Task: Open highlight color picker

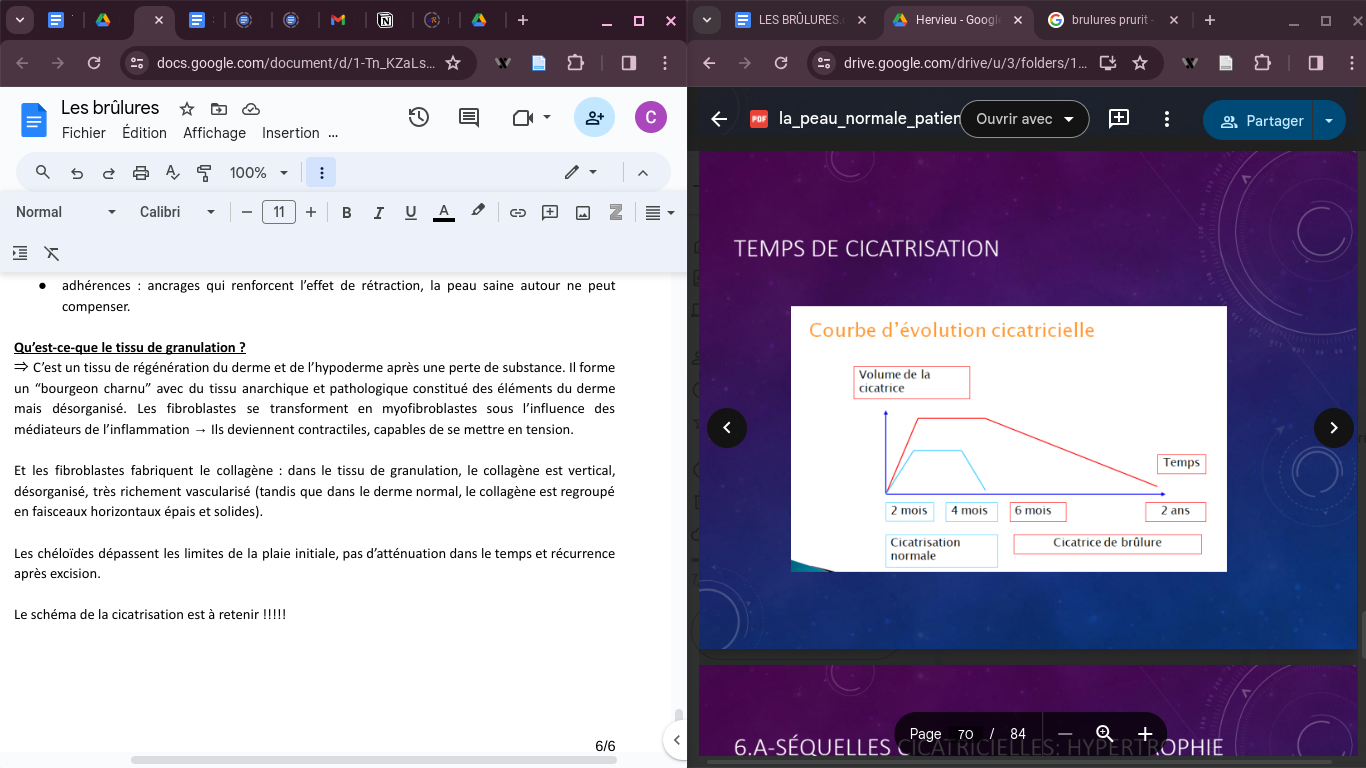Action: 478,212
